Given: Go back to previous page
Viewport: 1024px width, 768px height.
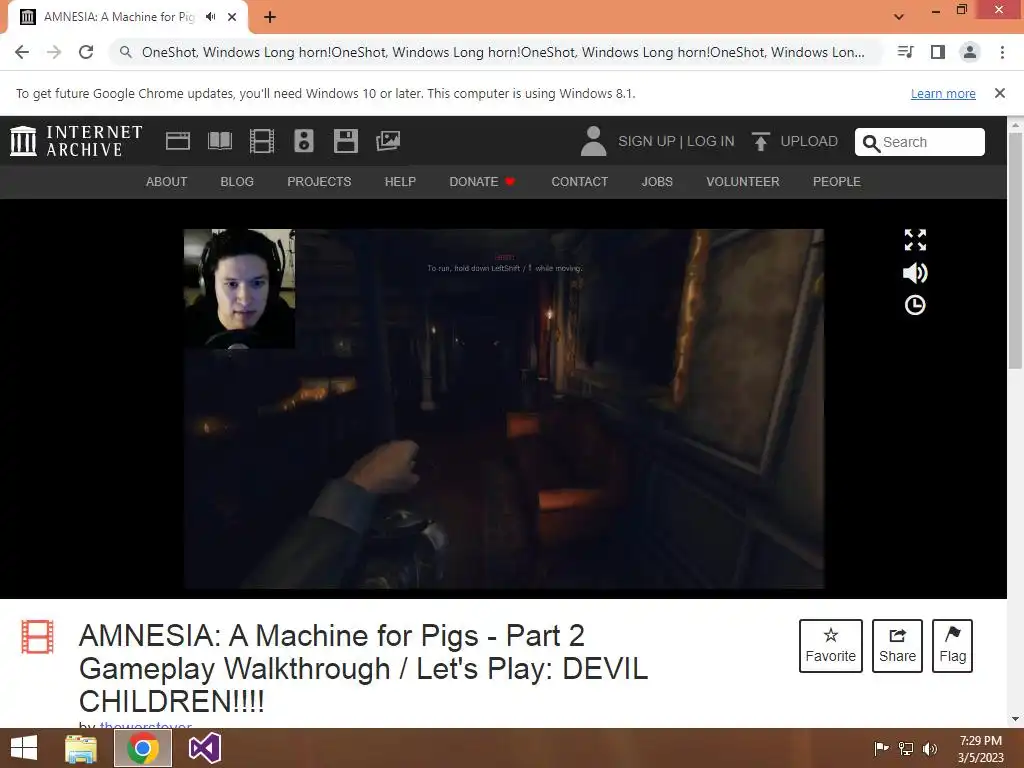Looking at the screenshot, I should point(22,52).
